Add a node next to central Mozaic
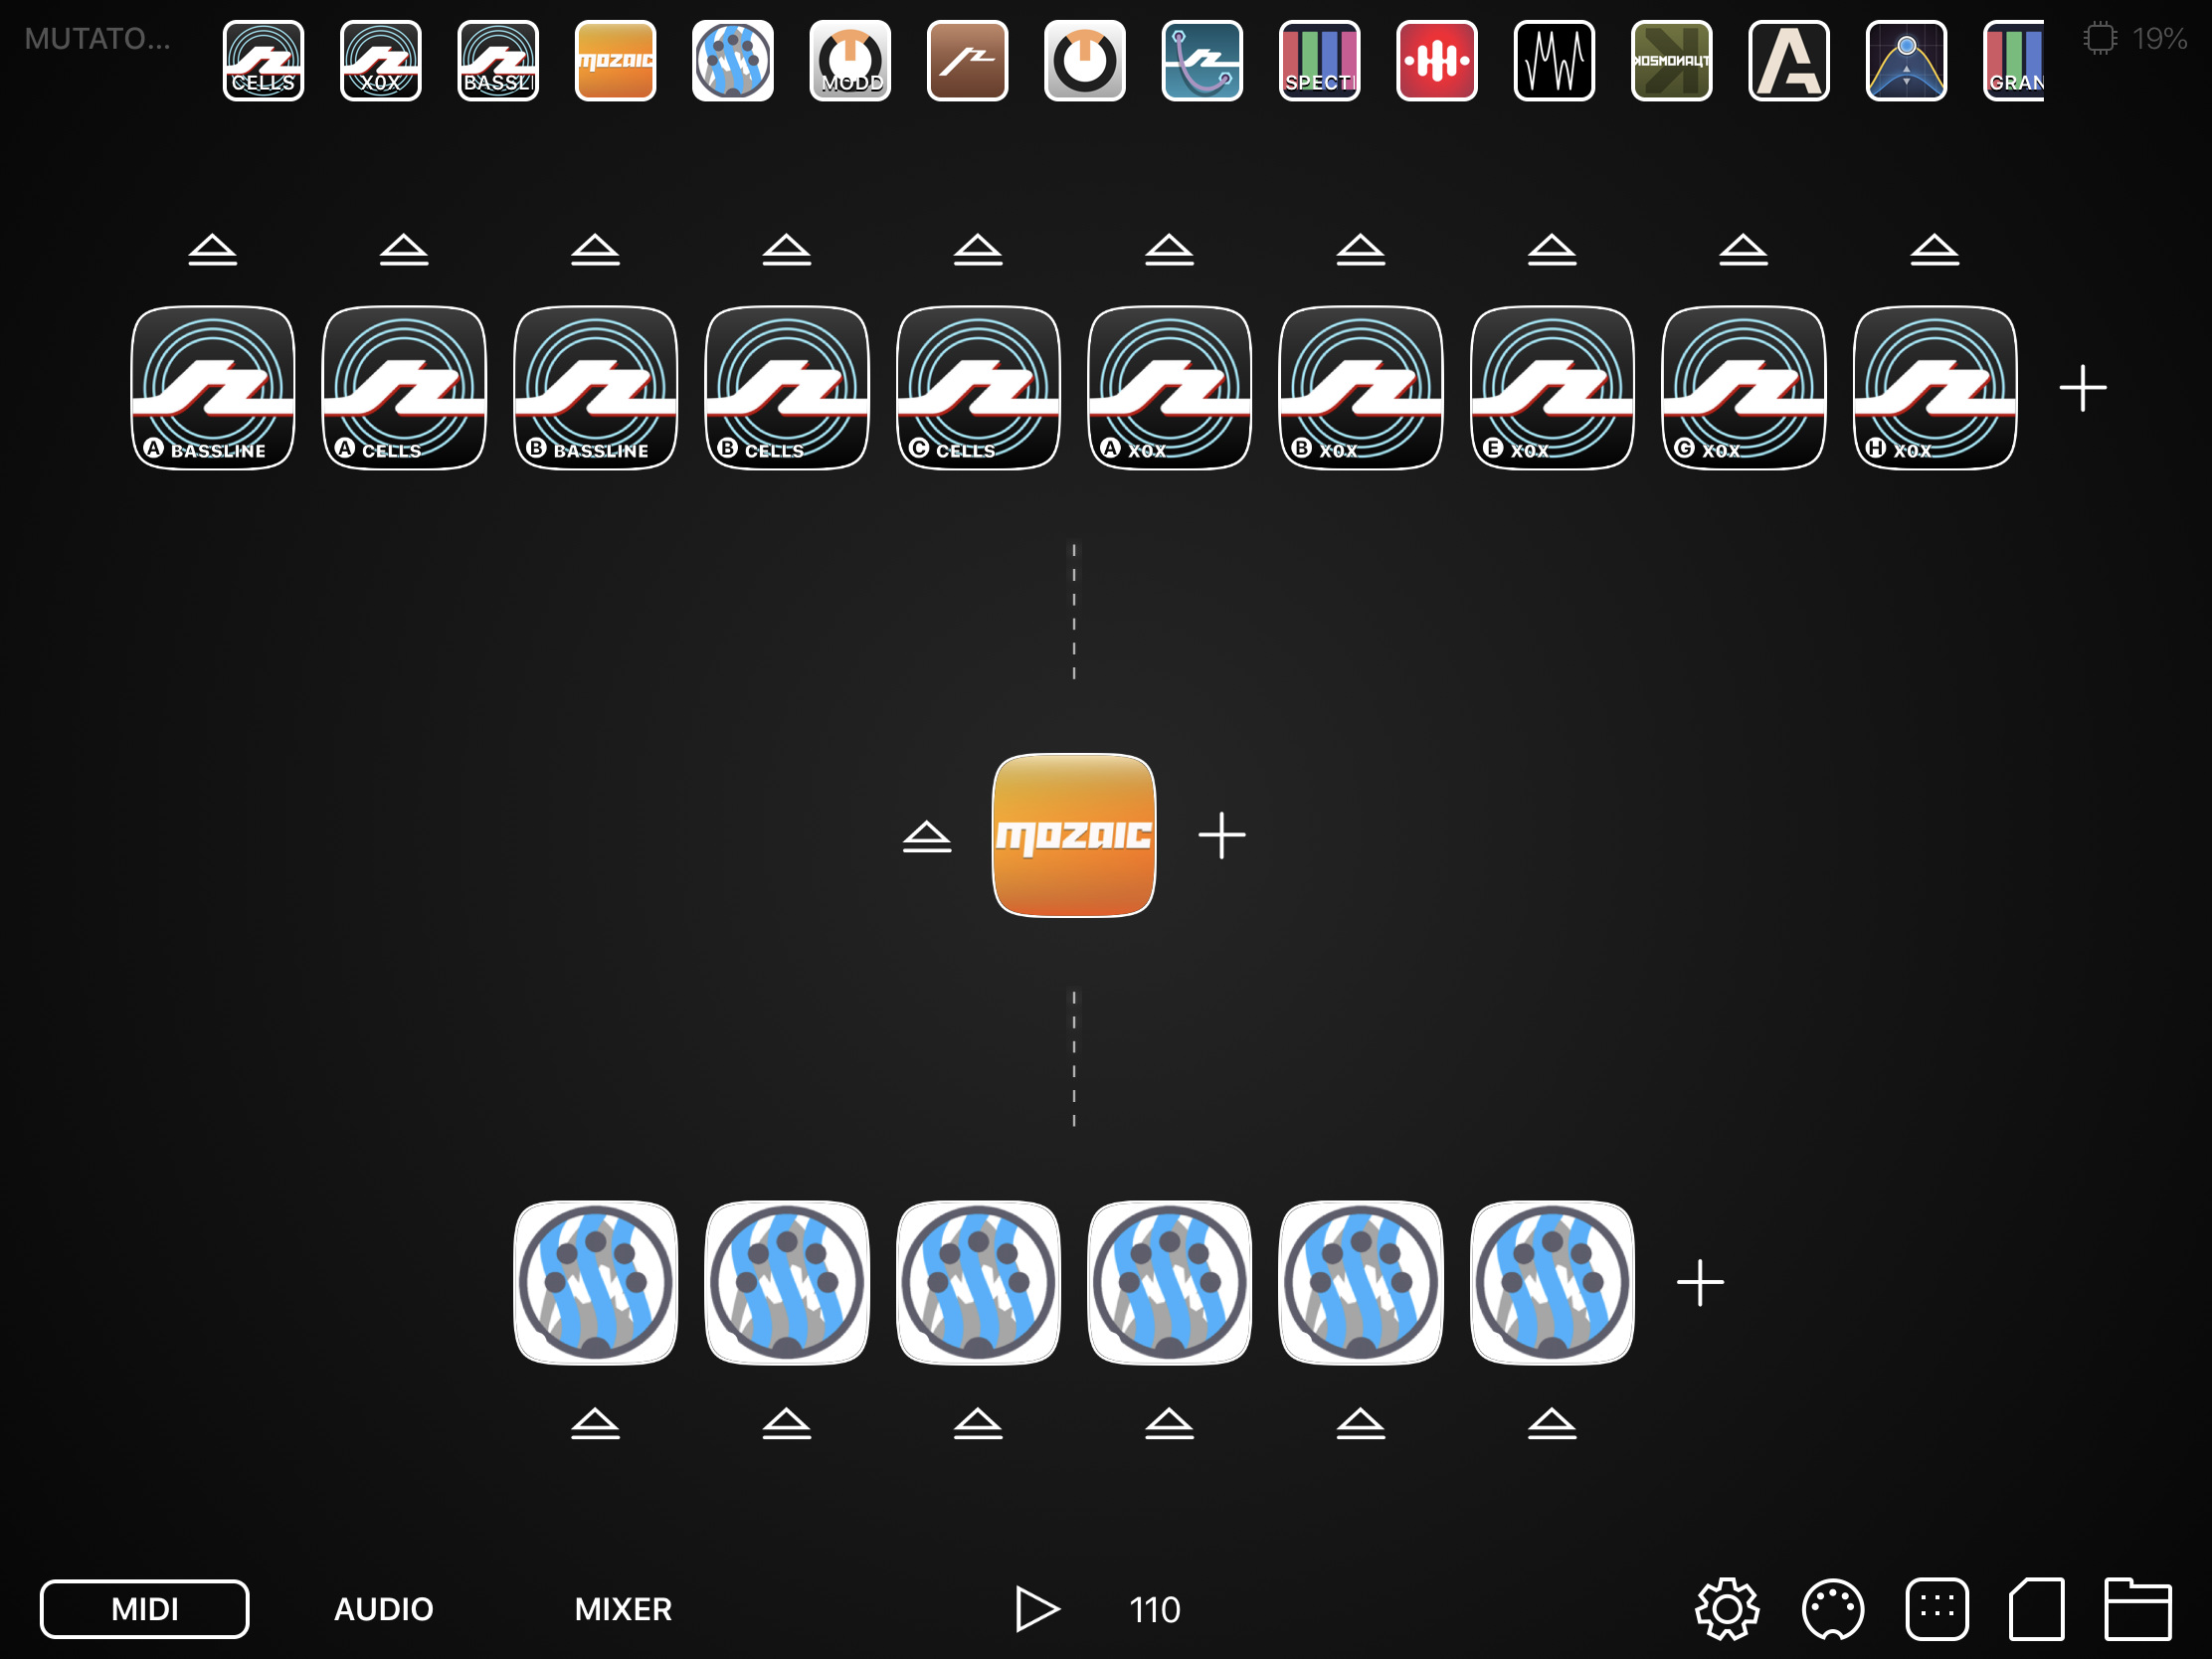This screenshot has width=2212, height=1659. click(x=1222, y=835)
